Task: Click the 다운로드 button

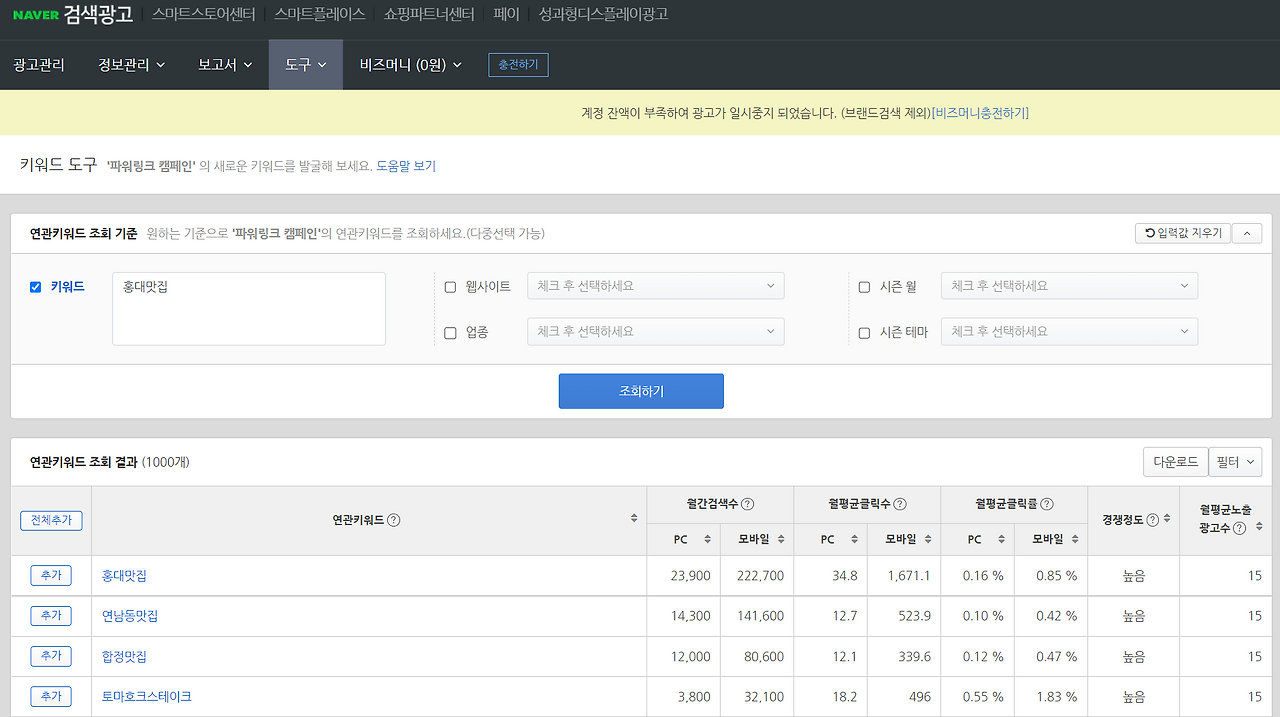Action: [1175, 462]
